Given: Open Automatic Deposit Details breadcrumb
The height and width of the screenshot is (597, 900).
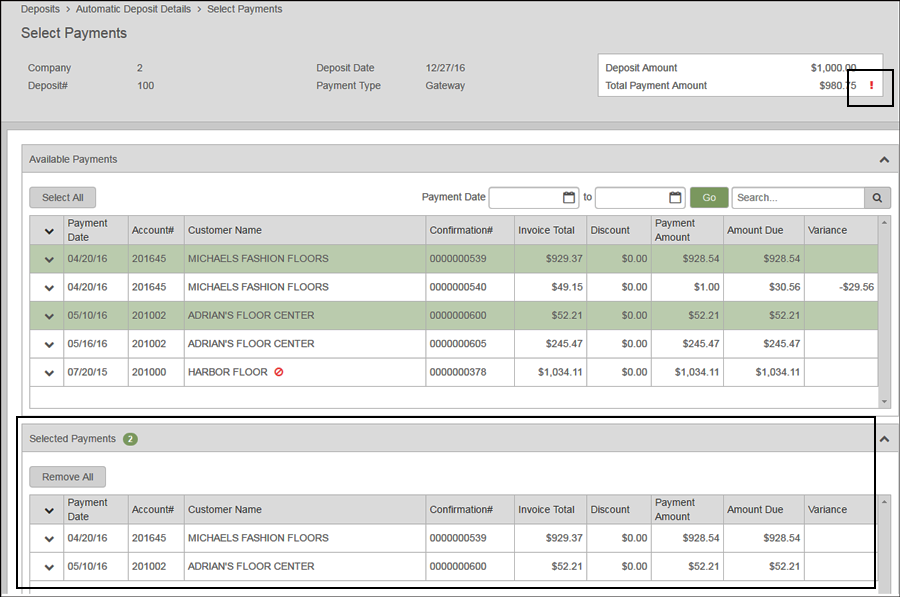Looking at the screenshot, I should click(x=133, y=9).
